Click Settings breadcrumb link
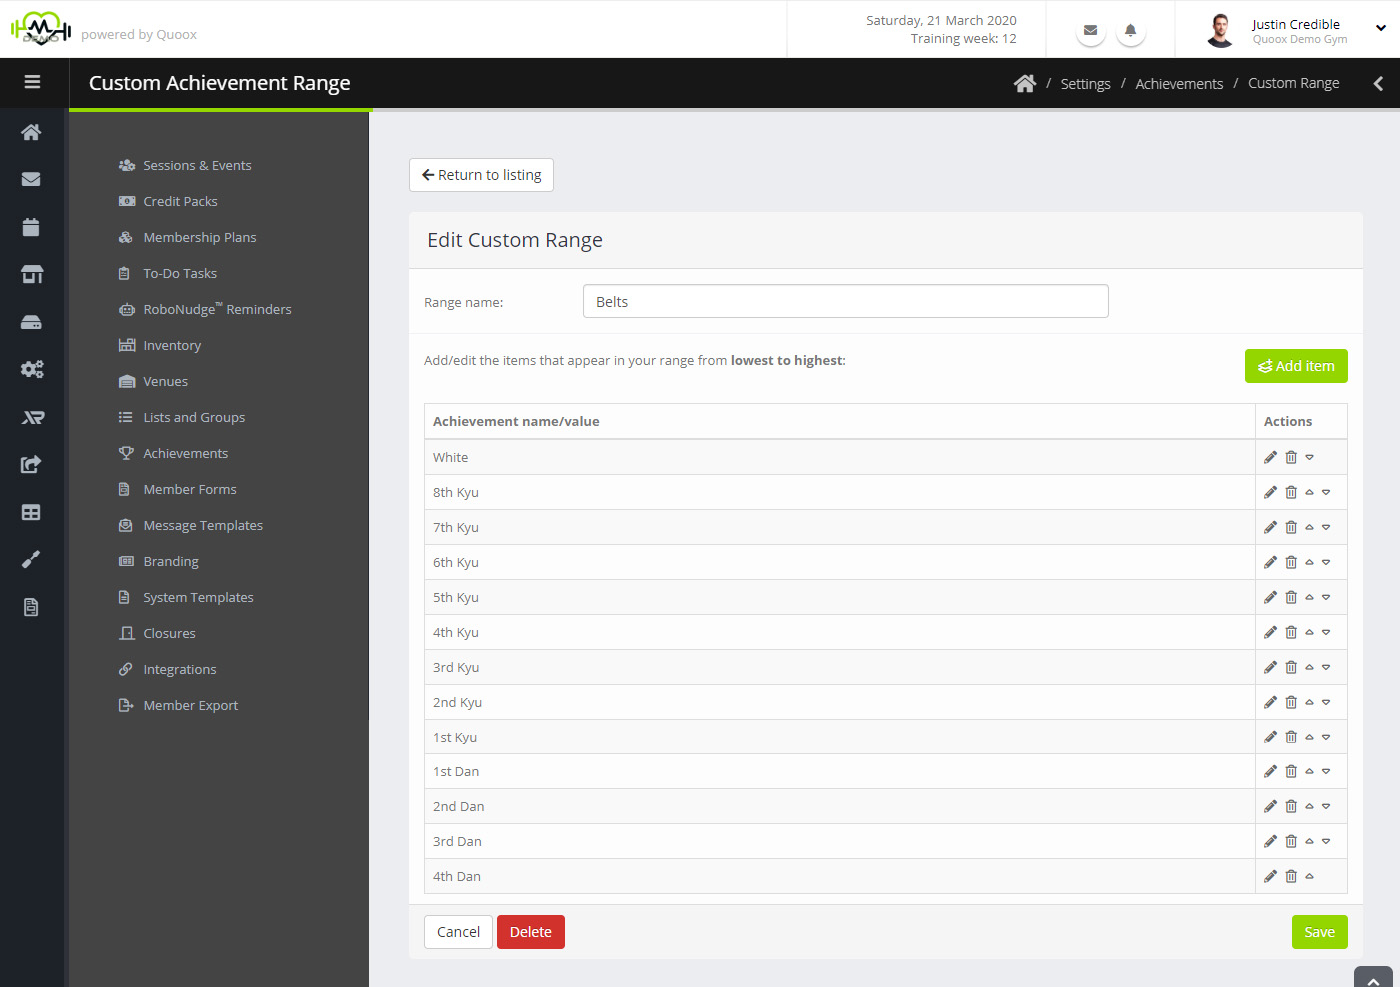The image size is (1400, 987). 1085,84
